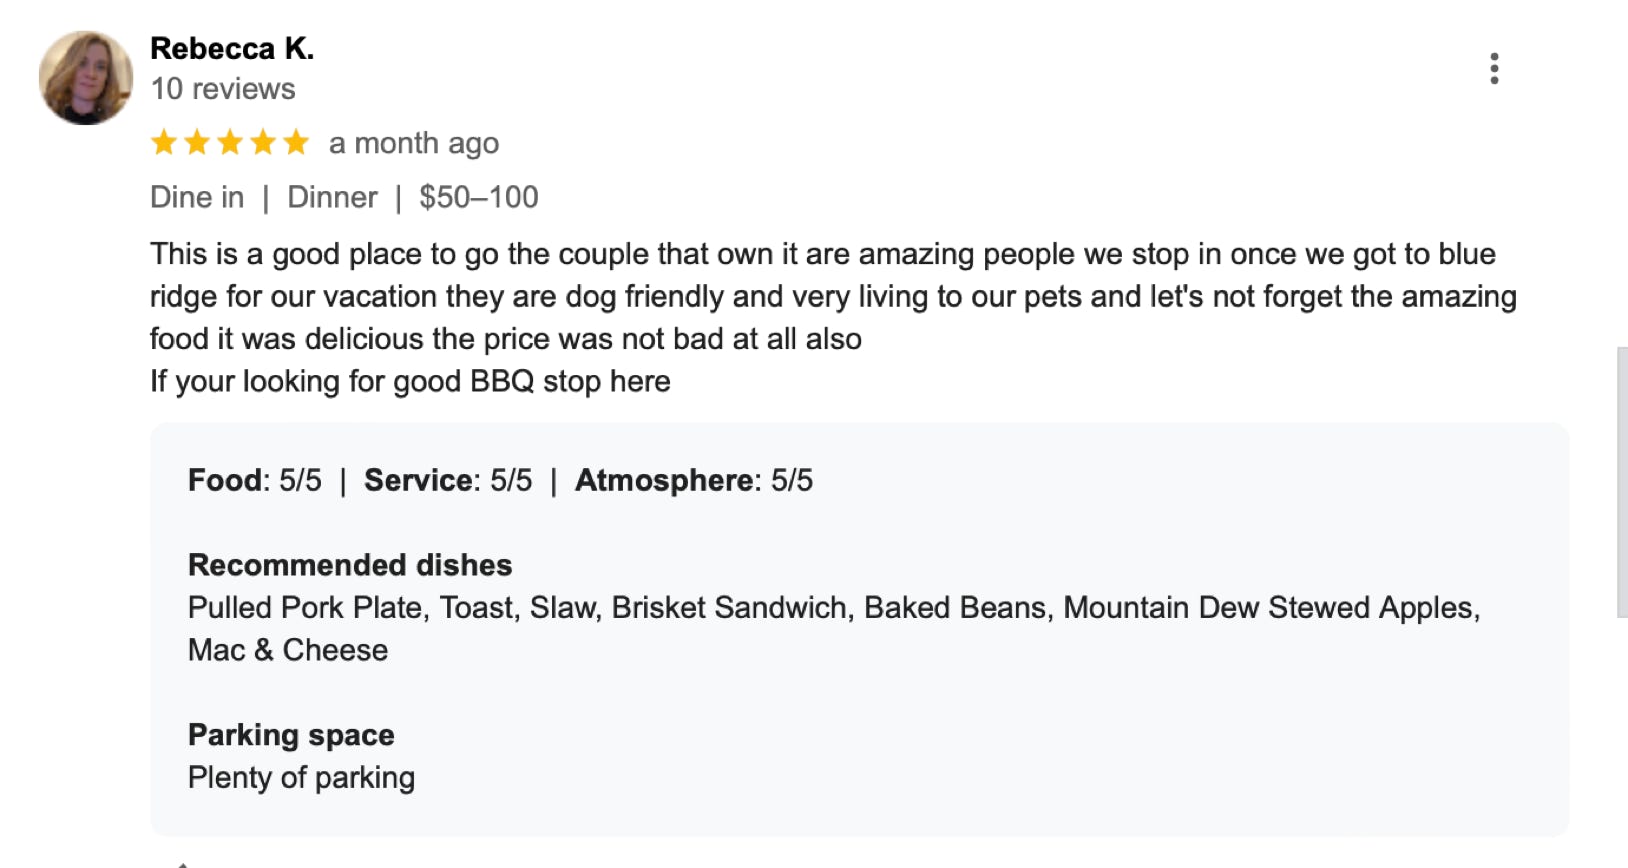
Task: Click Rebecca K.'s profile photo
Action: (86, 78)
